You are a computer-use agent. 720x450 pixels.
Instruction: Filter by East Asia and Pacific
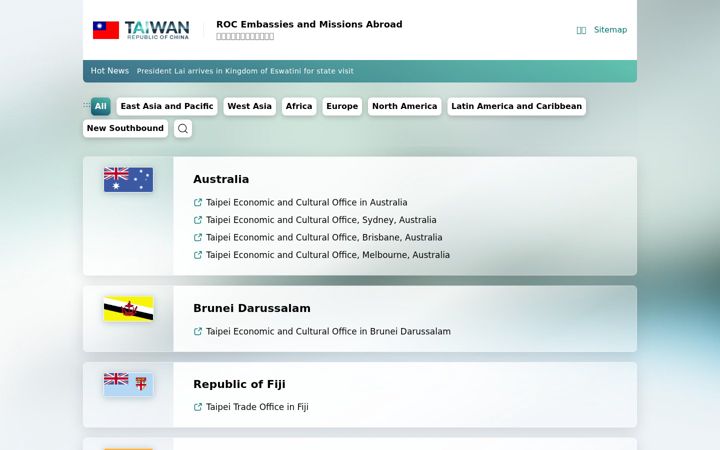167,106
